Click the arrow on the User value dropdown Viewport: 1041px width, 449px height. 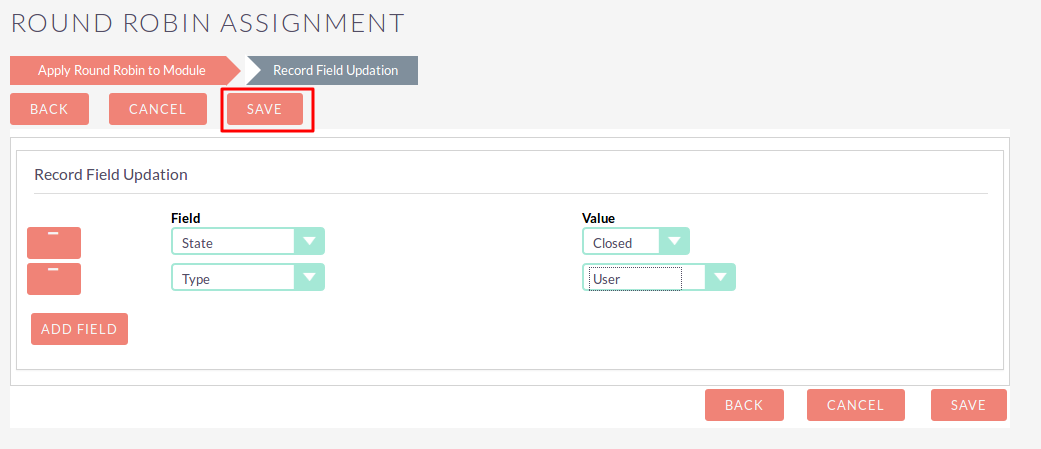pyautogui.click(x=720, y=278)
